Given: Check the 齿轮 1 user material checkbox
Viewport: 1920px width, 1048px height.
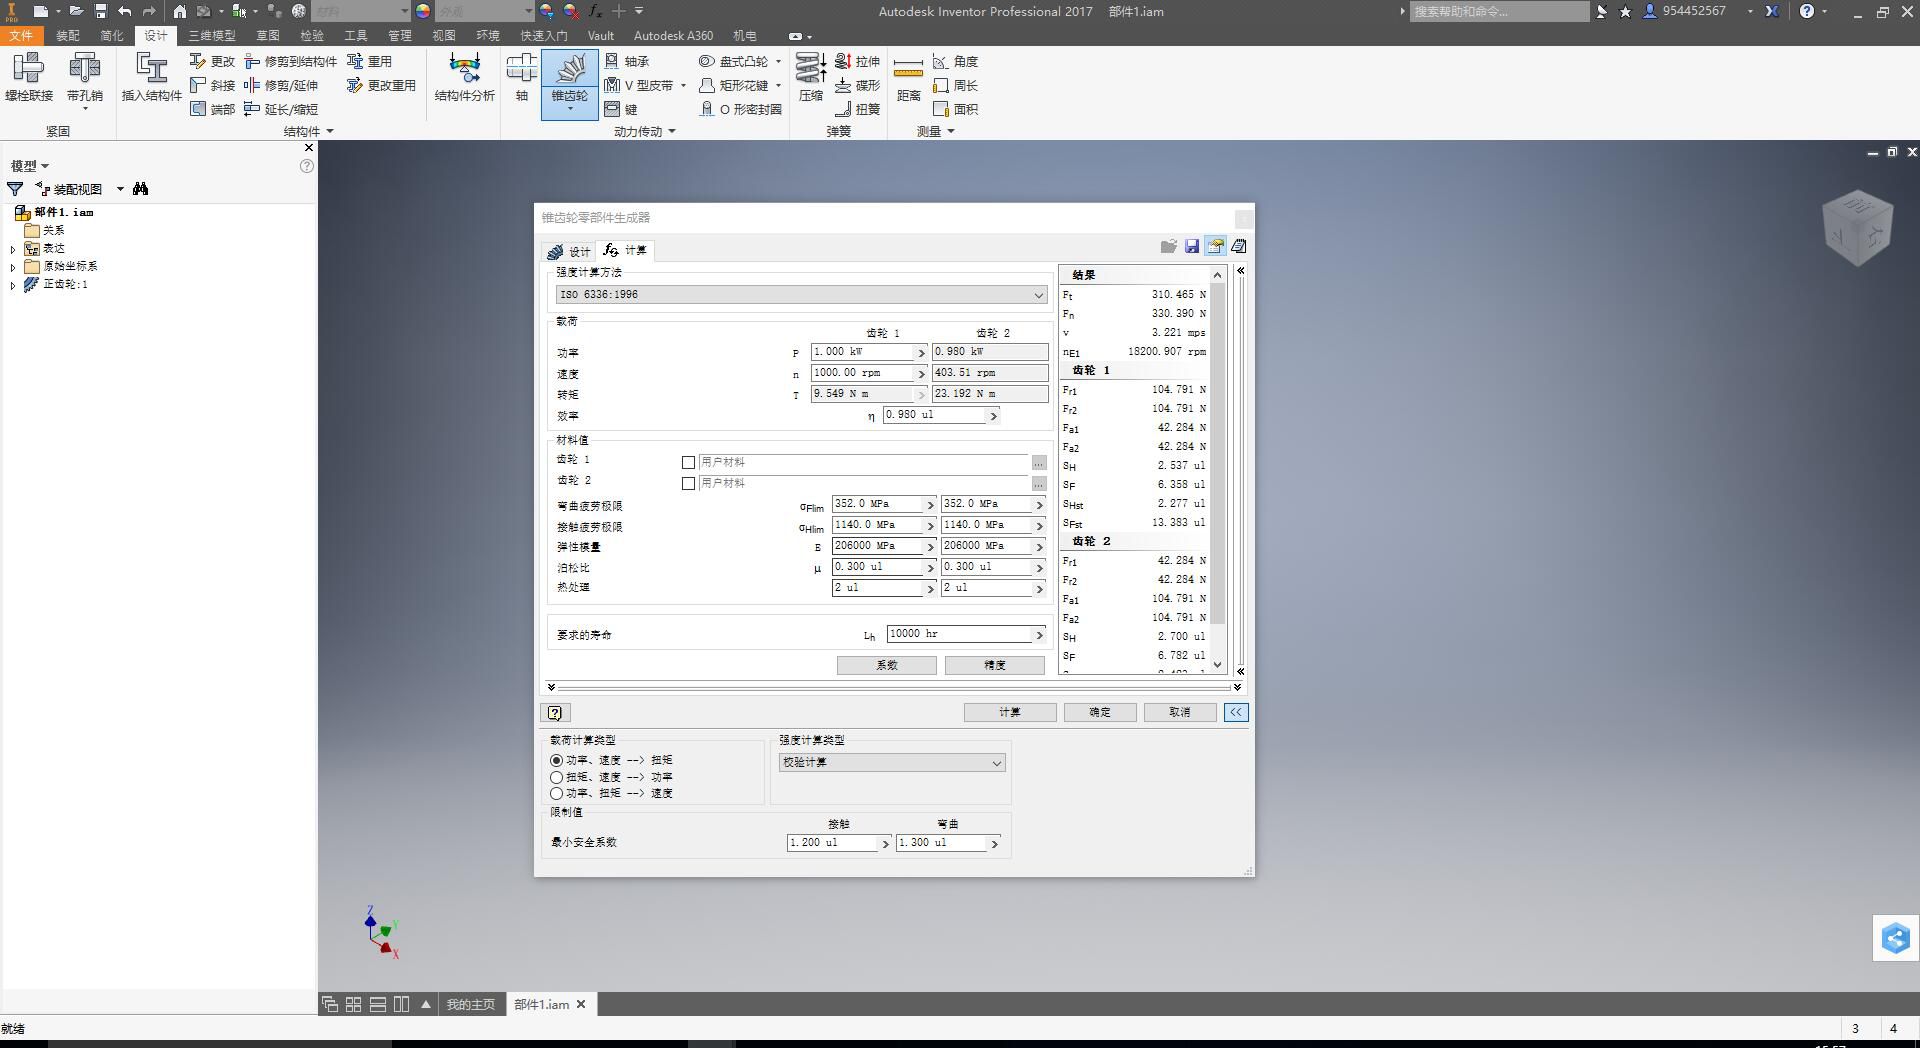Looking at the screenshot, I should pos(688,462).
